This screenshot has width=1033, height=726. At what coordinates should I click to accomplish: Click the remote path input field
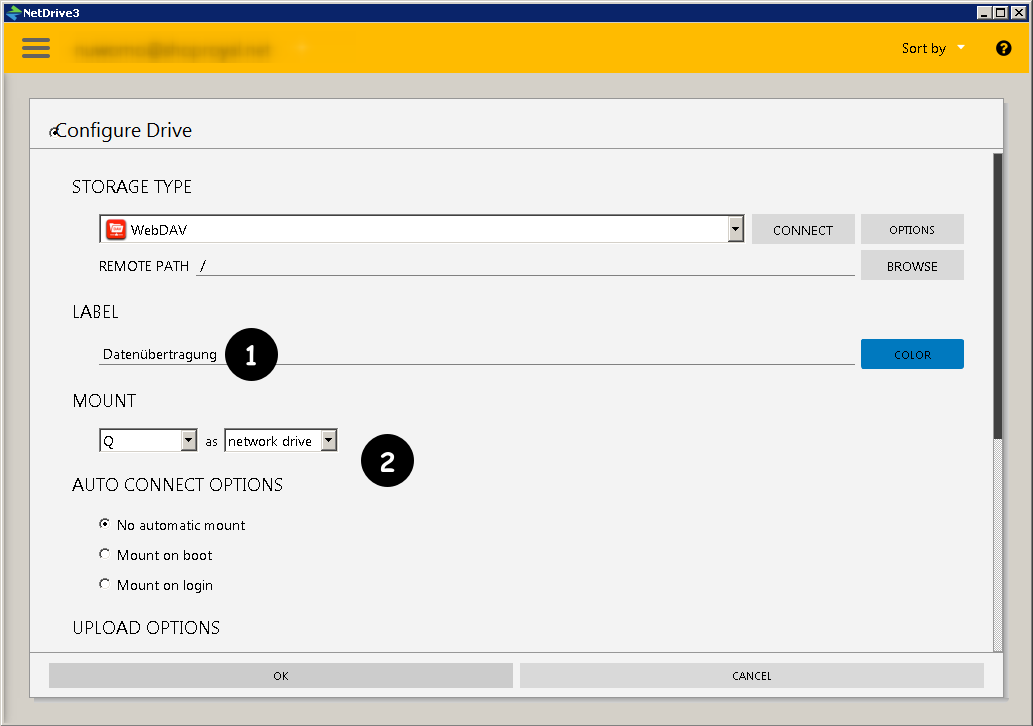(525, 266)
